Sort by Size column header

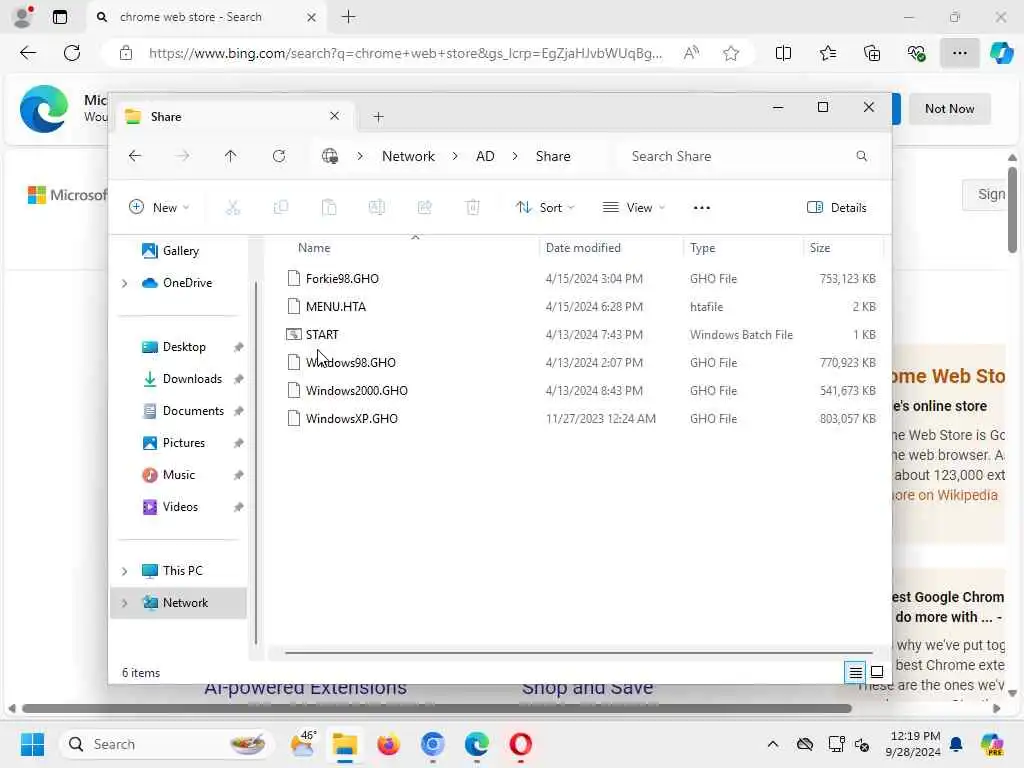[820, 248]
